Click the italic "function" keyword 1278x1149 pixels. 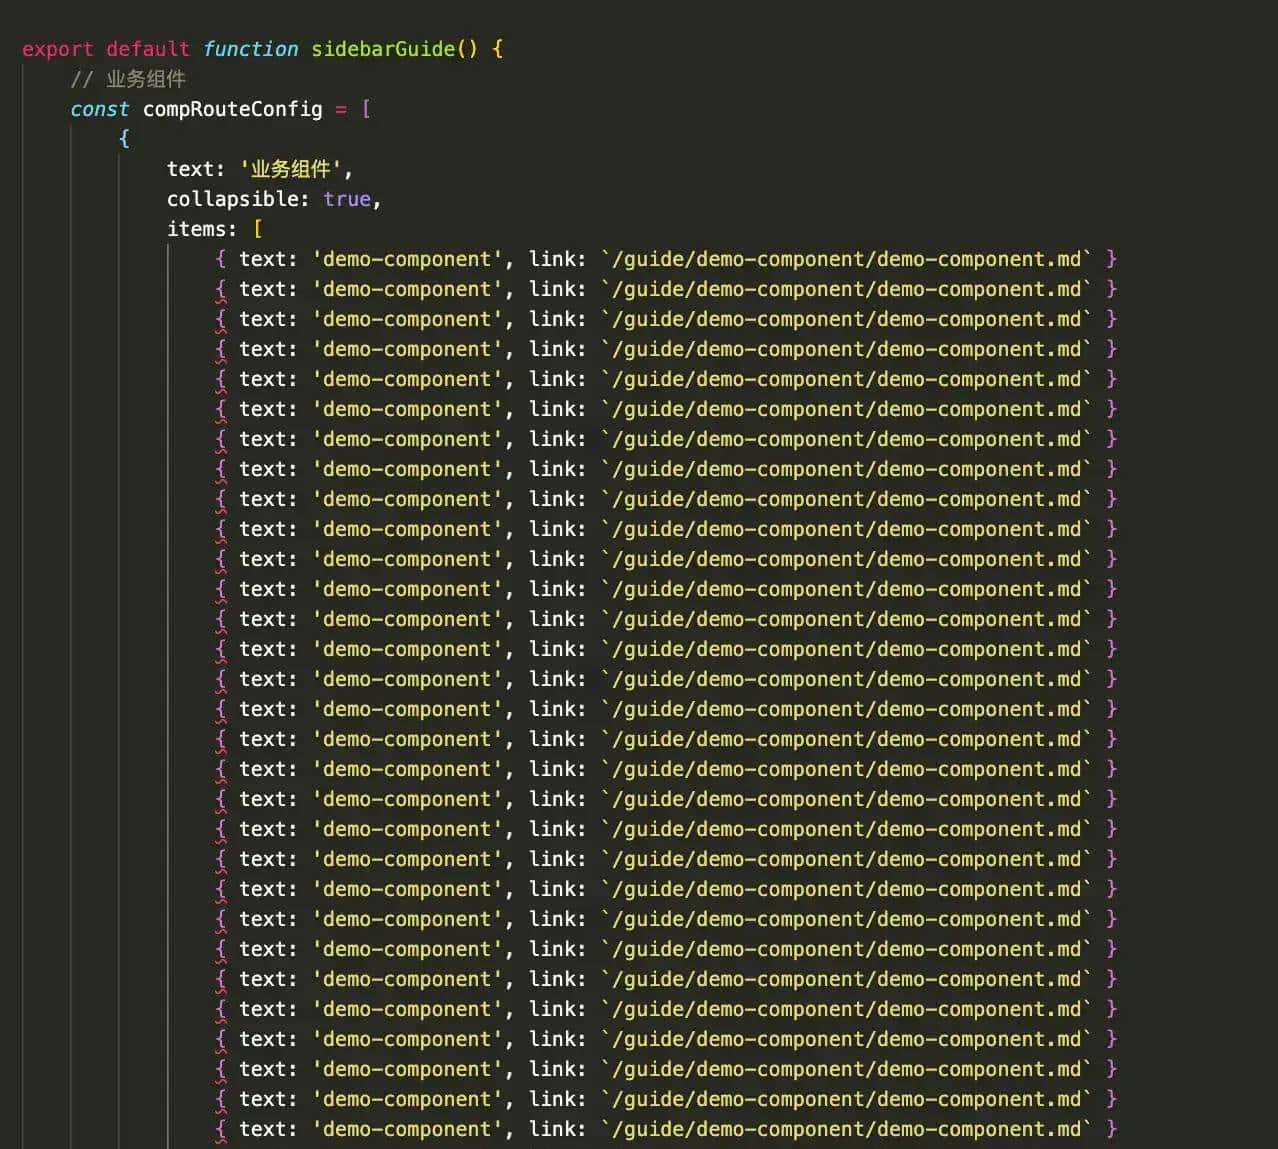(250, 49)
